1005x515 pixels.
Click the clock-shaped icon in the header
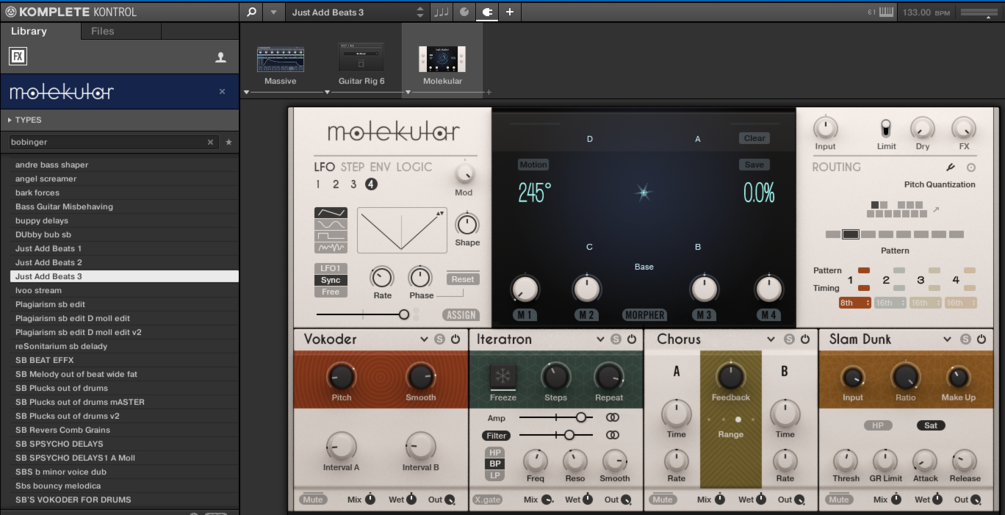click(x=464, y=12)
